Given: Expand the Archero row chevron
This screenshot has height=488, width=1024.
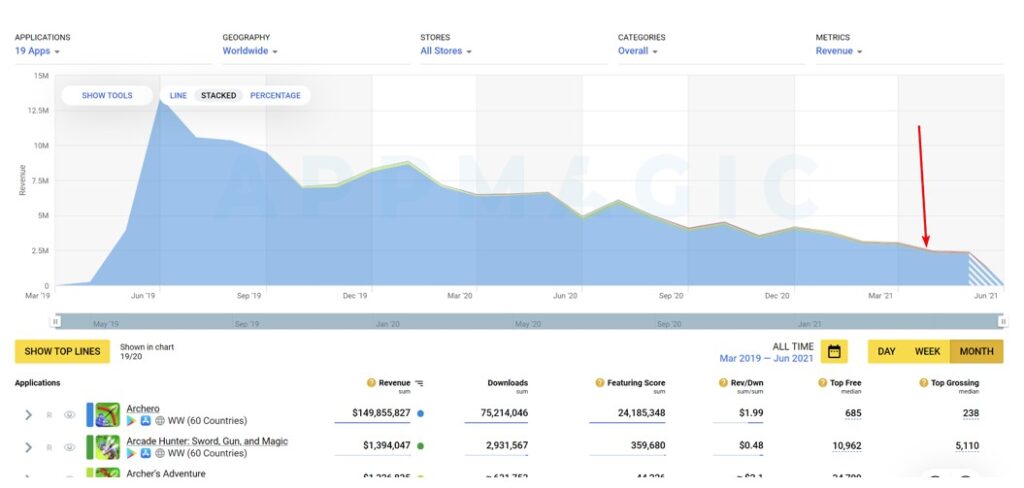Looking at the screenshot, I should pos(28,414).
